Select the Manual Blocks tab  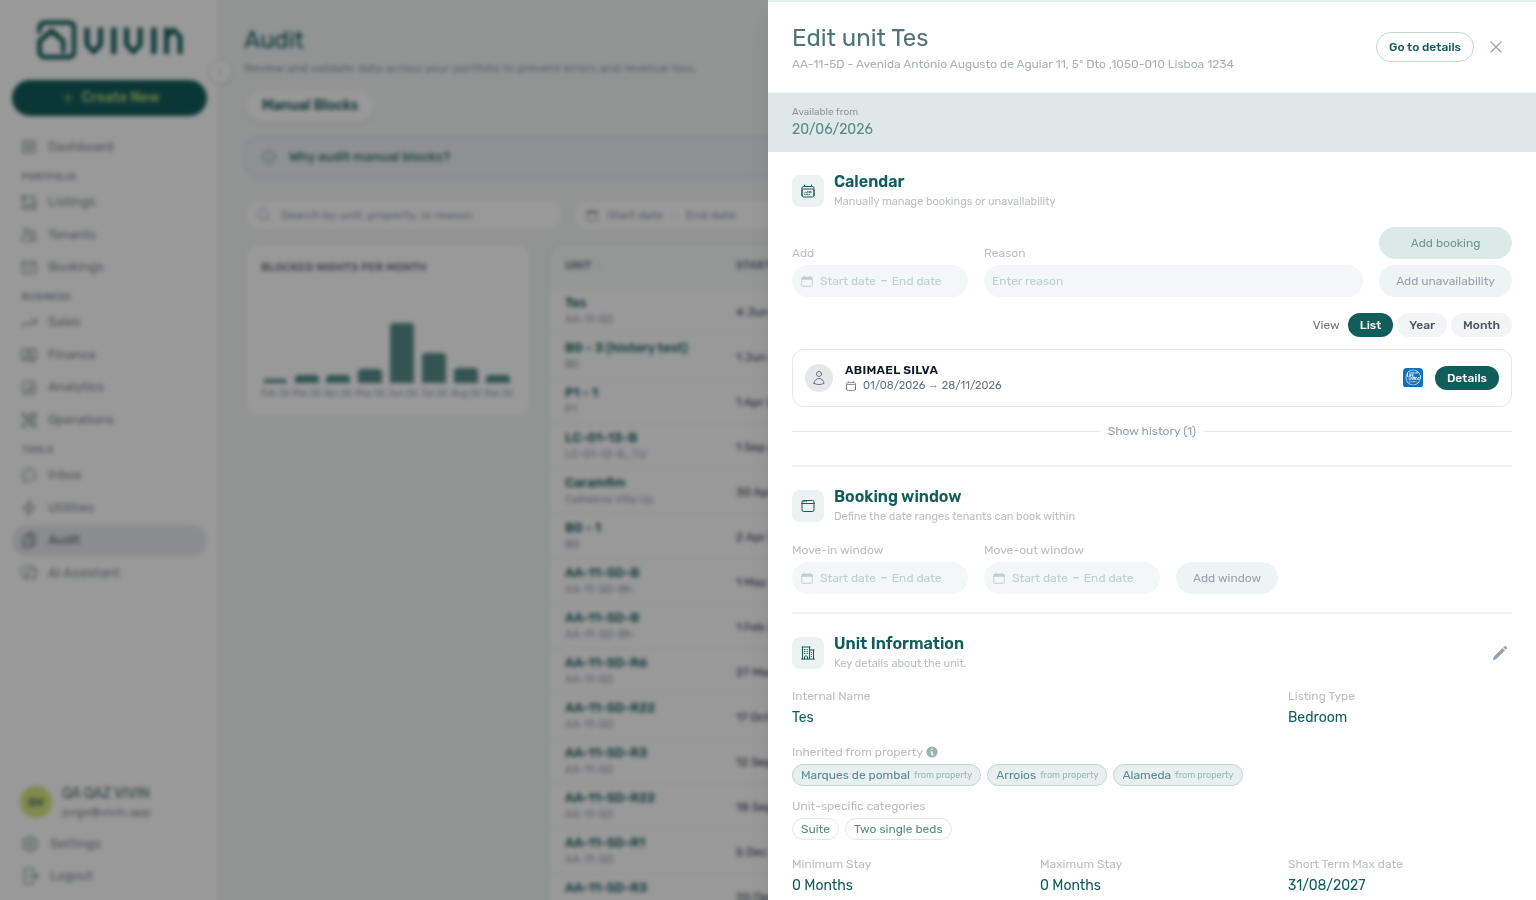(x=310, y=105)
